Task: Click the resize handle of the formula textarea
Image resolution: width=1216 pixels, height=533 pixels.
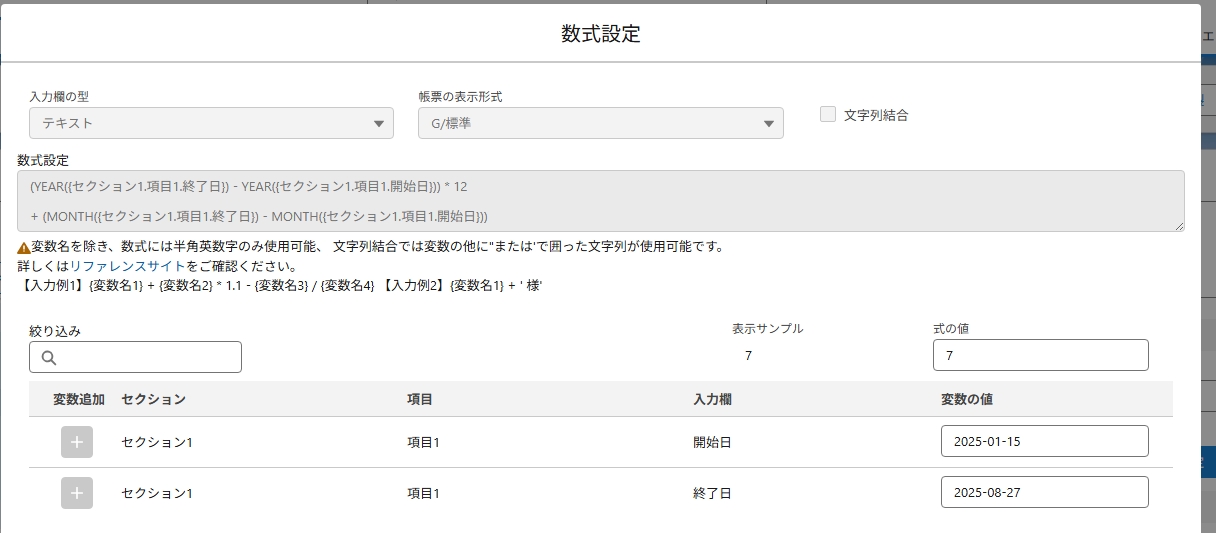Action: pyautogui.click(x=1179, y=227)
